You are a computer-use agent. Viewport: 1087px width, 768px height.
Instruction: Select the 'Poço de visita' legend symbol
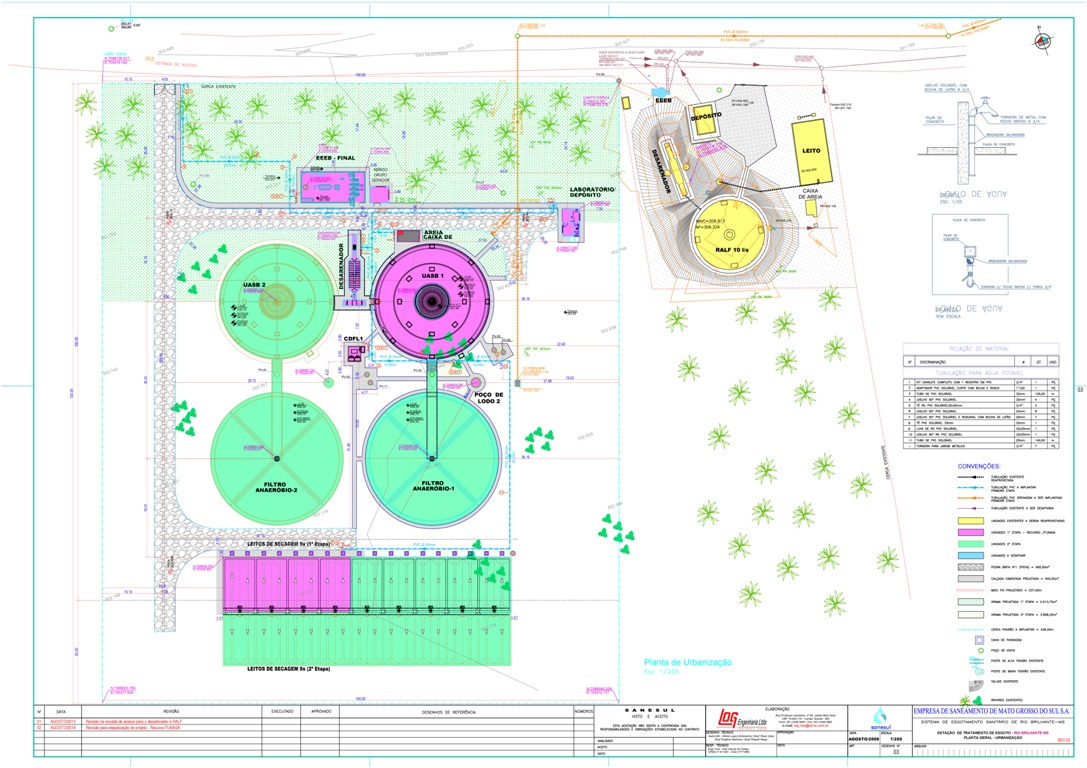tap(979, 651)
